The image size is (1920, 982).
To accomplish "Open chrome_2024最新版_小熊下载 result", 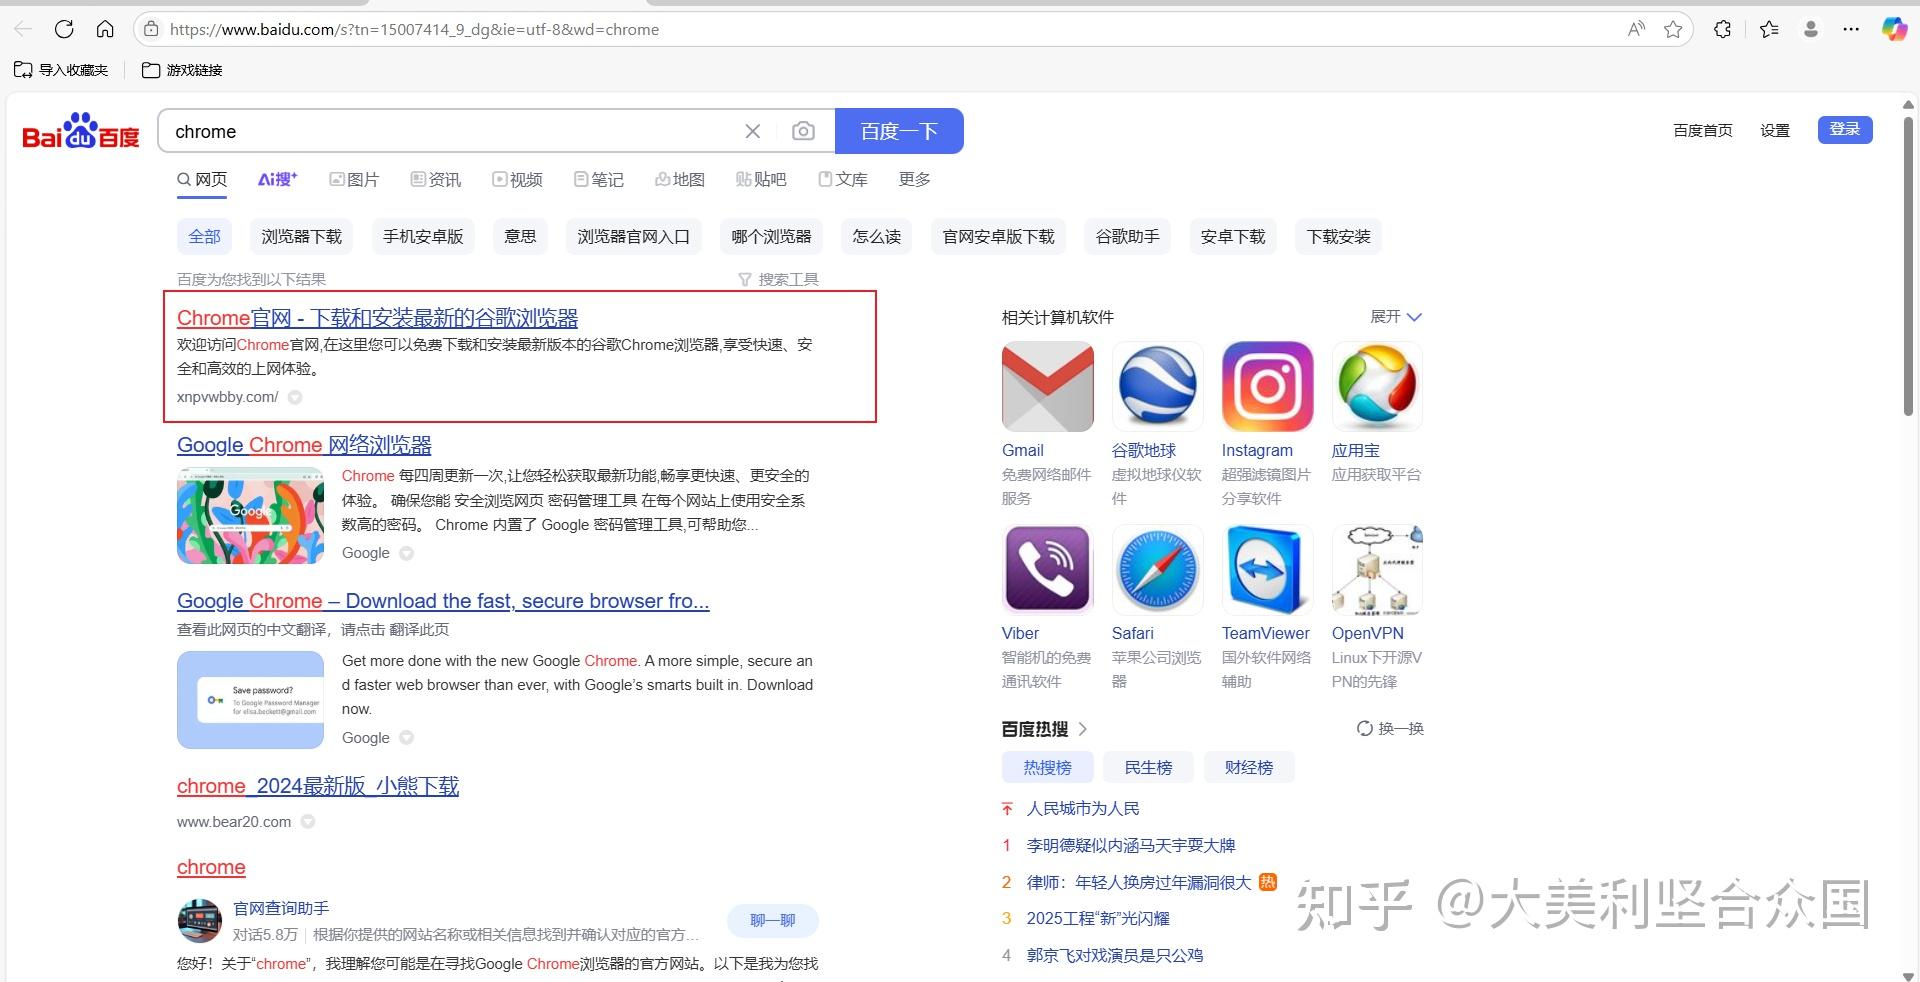I will [318, 786].
